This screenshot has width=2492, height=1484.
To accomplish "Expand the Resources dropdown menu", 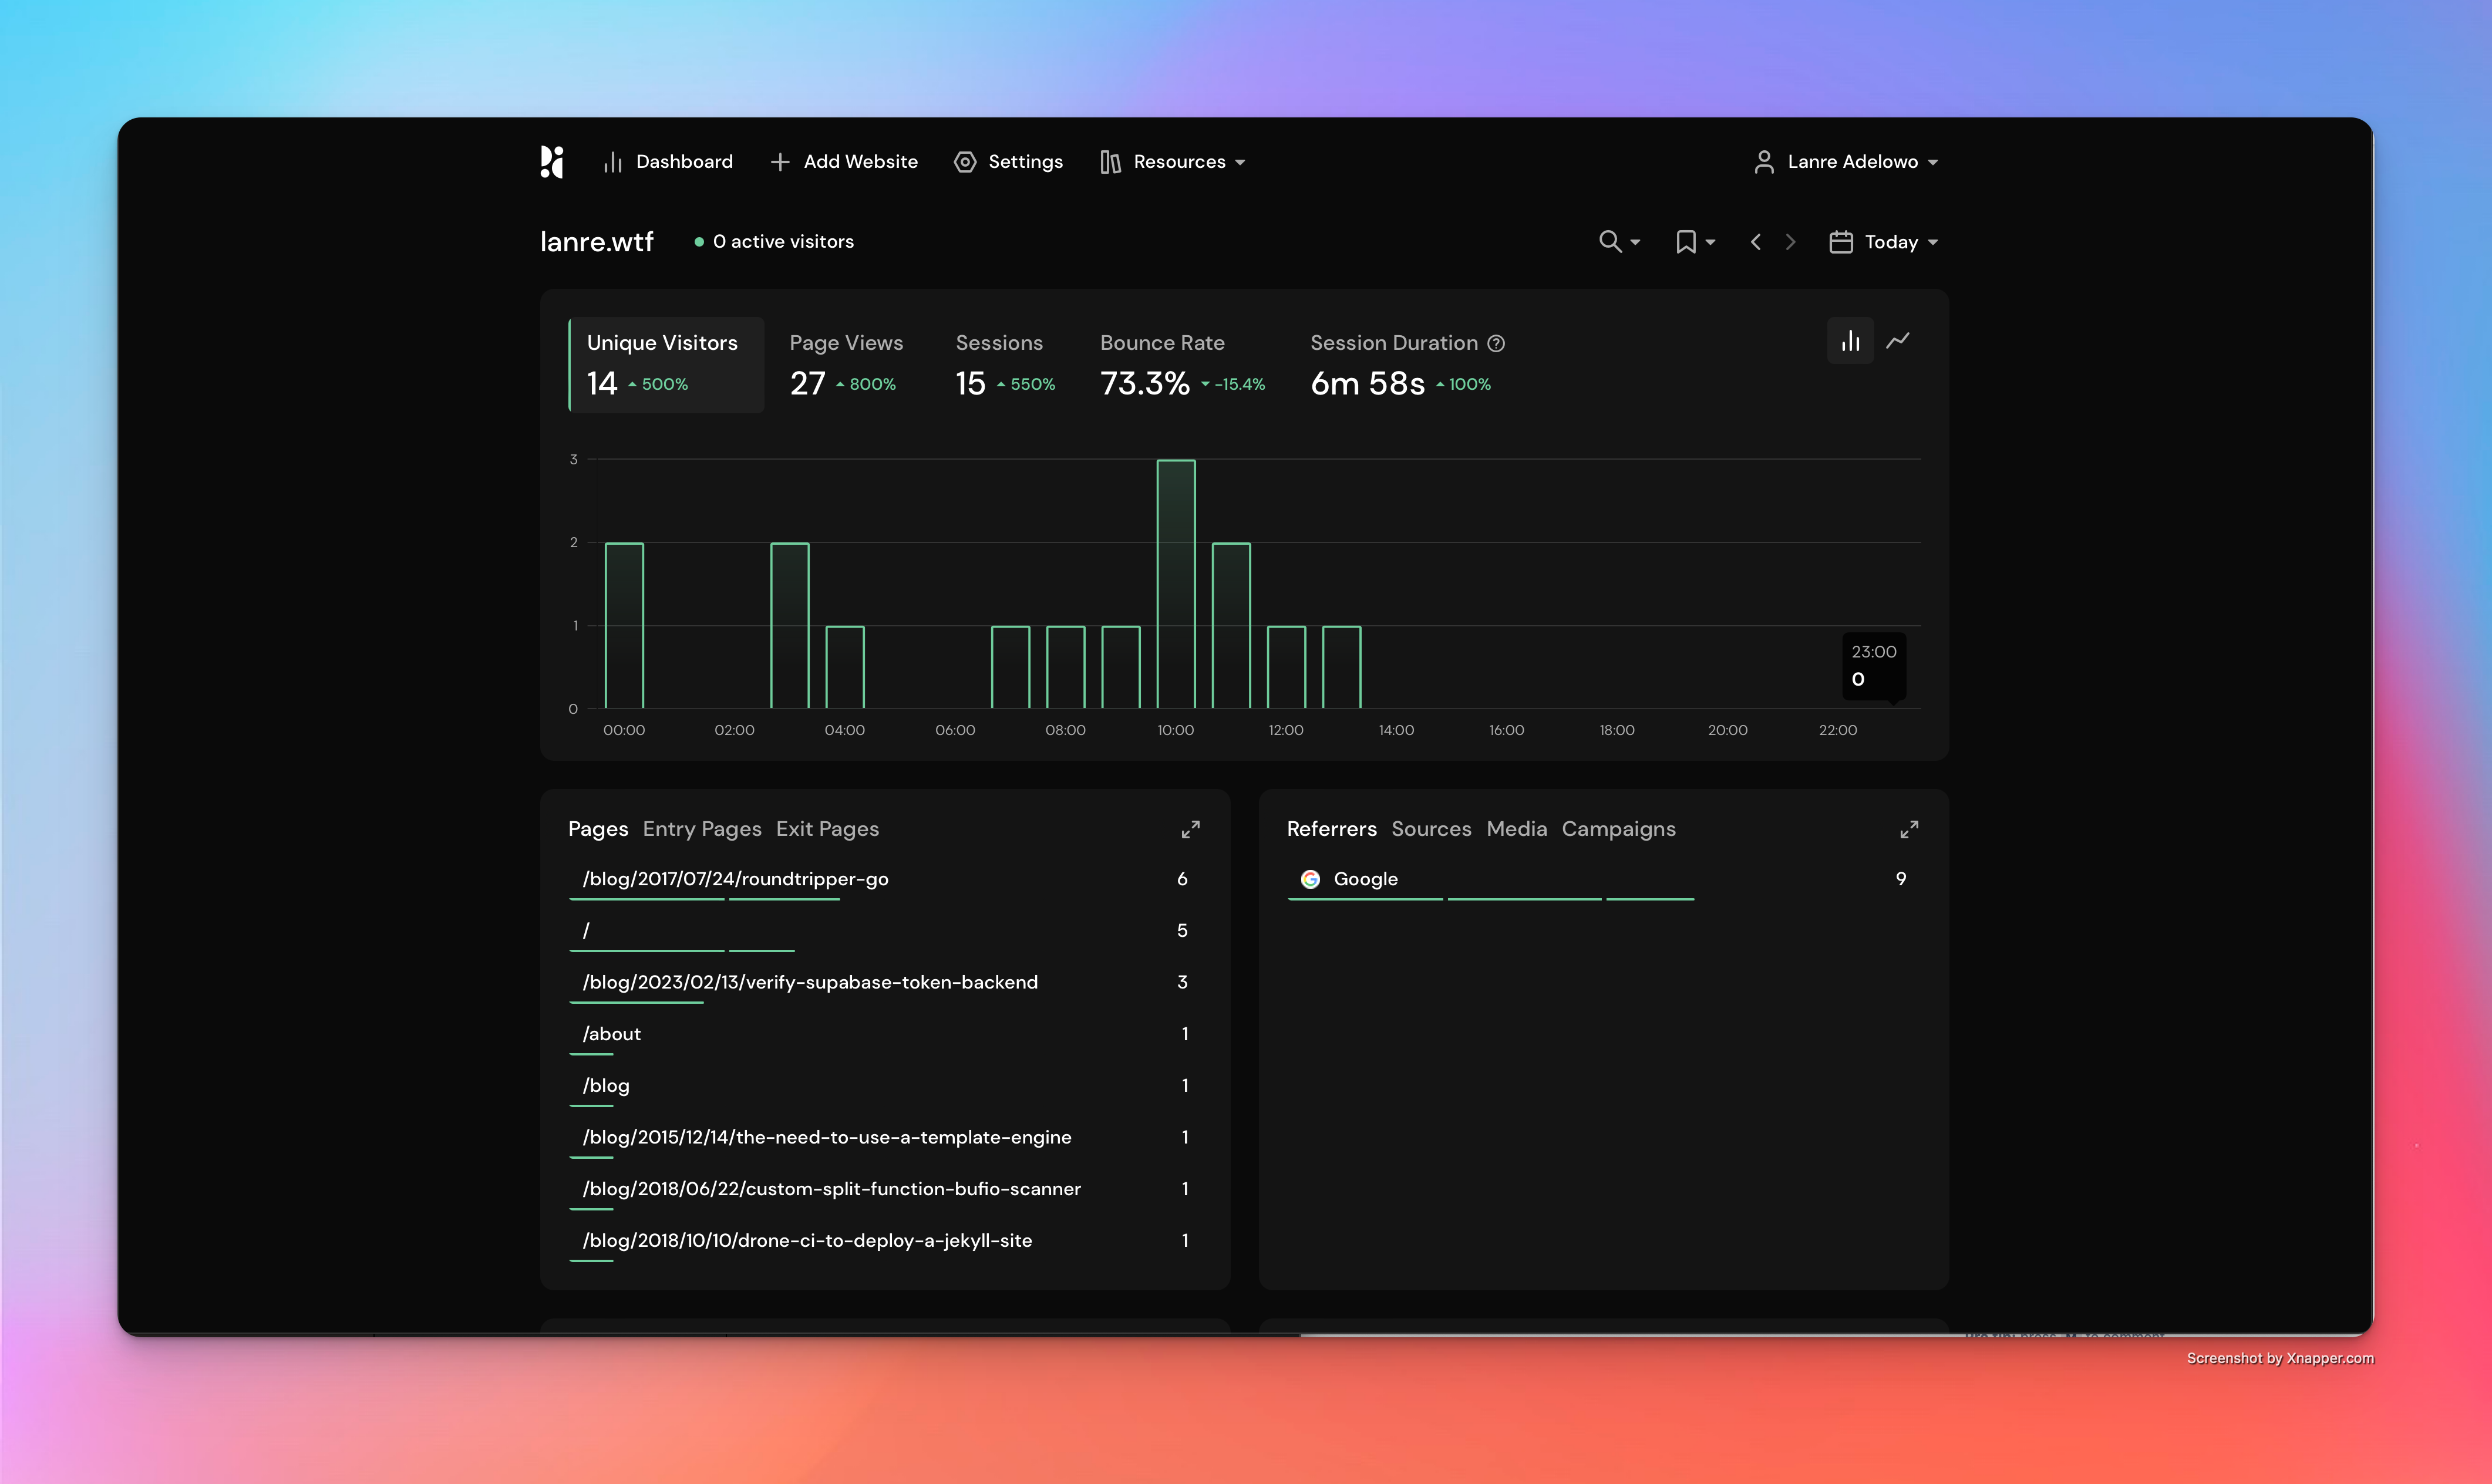I will pos(1172,162).
